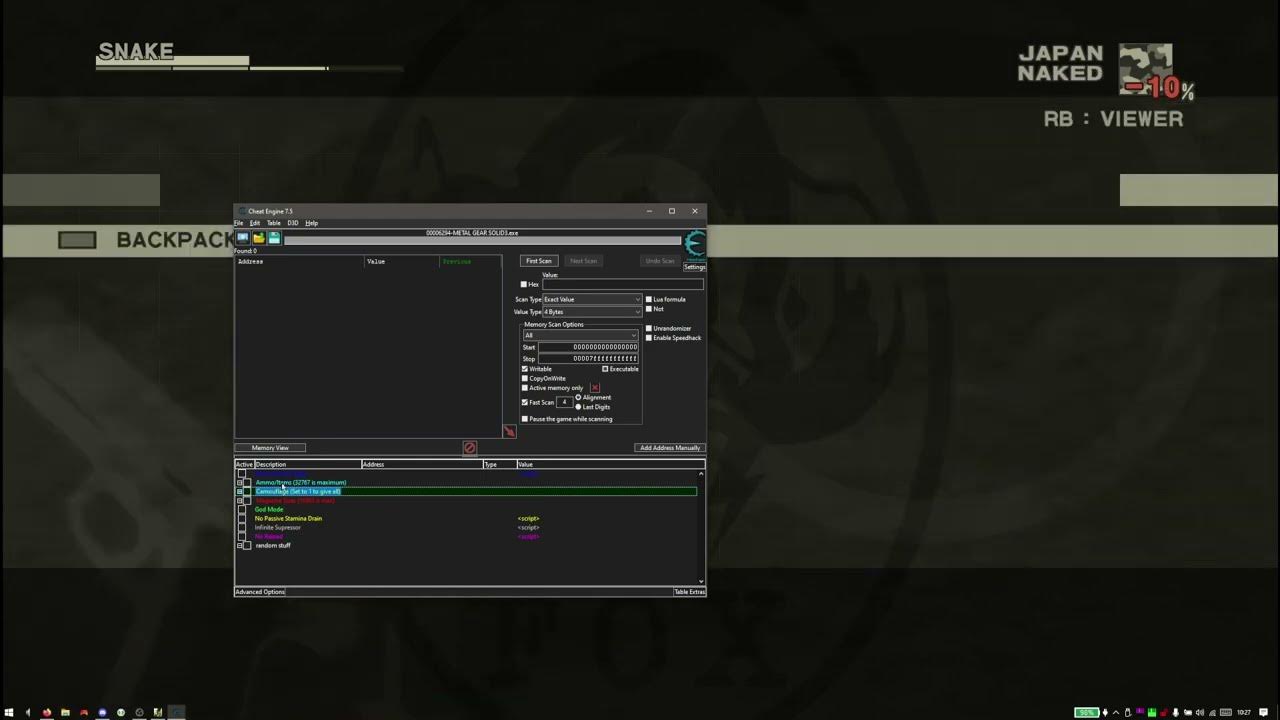Click the results Address column header
Viewport: 1280px width, 720px height.
pyautogui.click(x=300, y=261)
